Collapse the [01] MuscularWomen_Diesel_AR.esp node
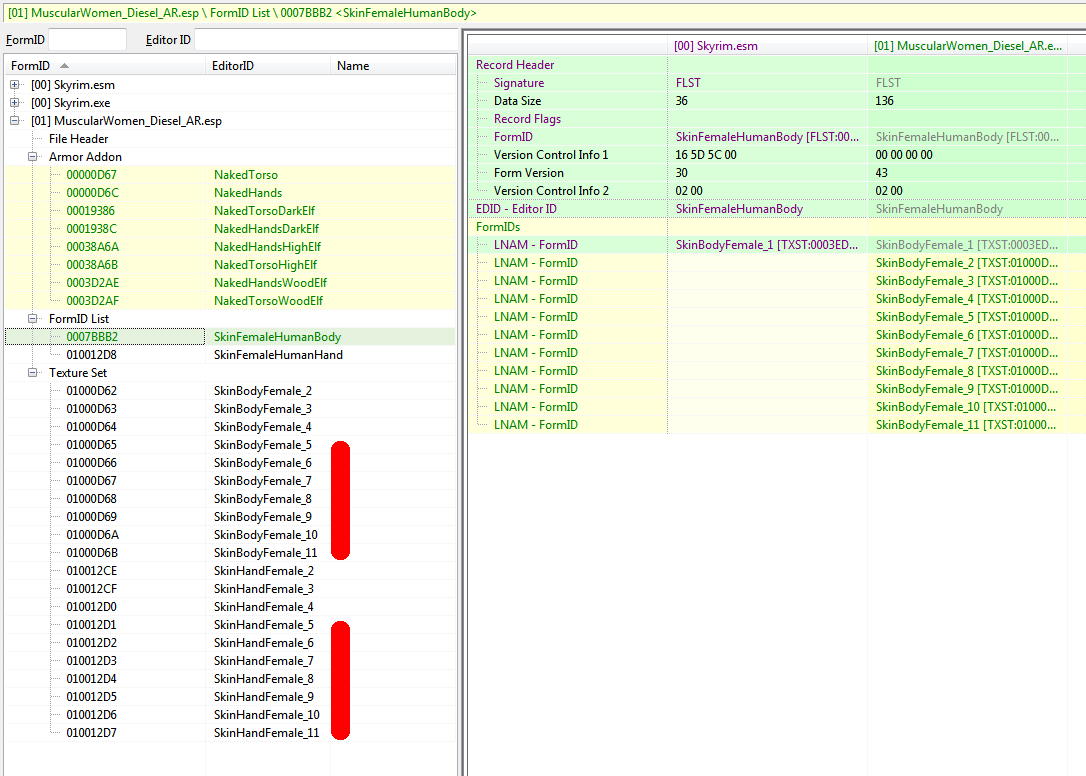The width and height of the screenshot is (1086, 776). [x=15, y=121]
